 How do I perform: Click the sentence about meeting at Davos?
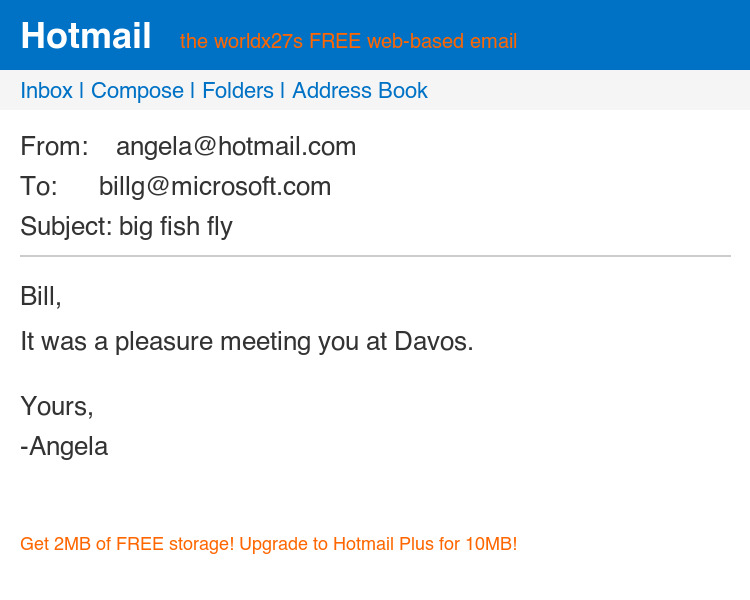tap(246, 342)
